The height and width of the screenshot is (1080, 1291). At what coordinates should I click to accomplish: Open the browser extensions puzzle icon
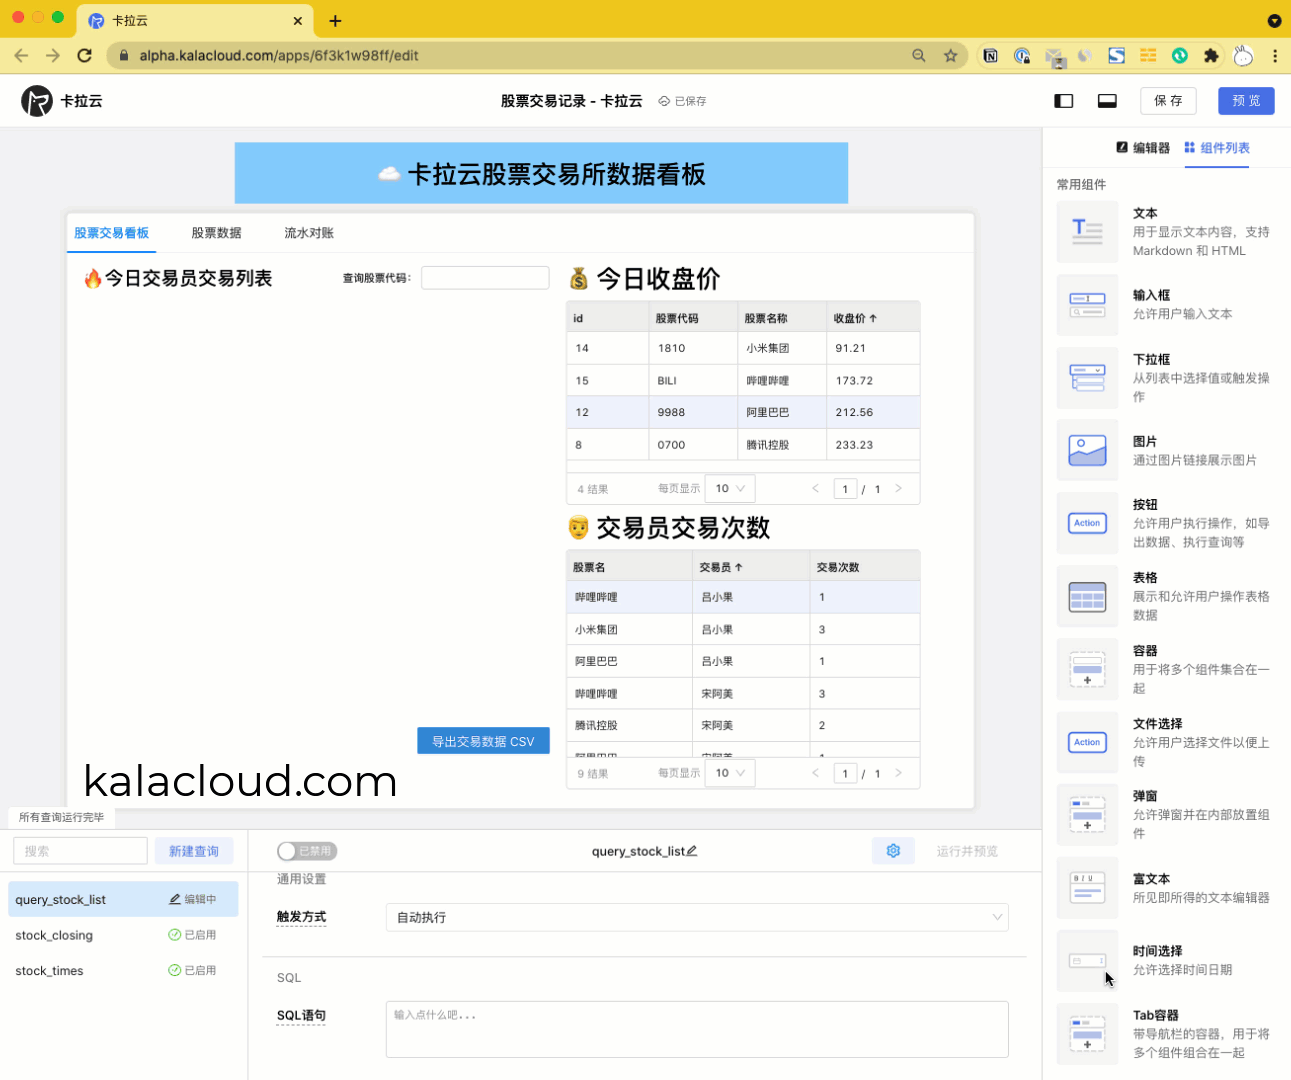click(x=1211, y=56)
